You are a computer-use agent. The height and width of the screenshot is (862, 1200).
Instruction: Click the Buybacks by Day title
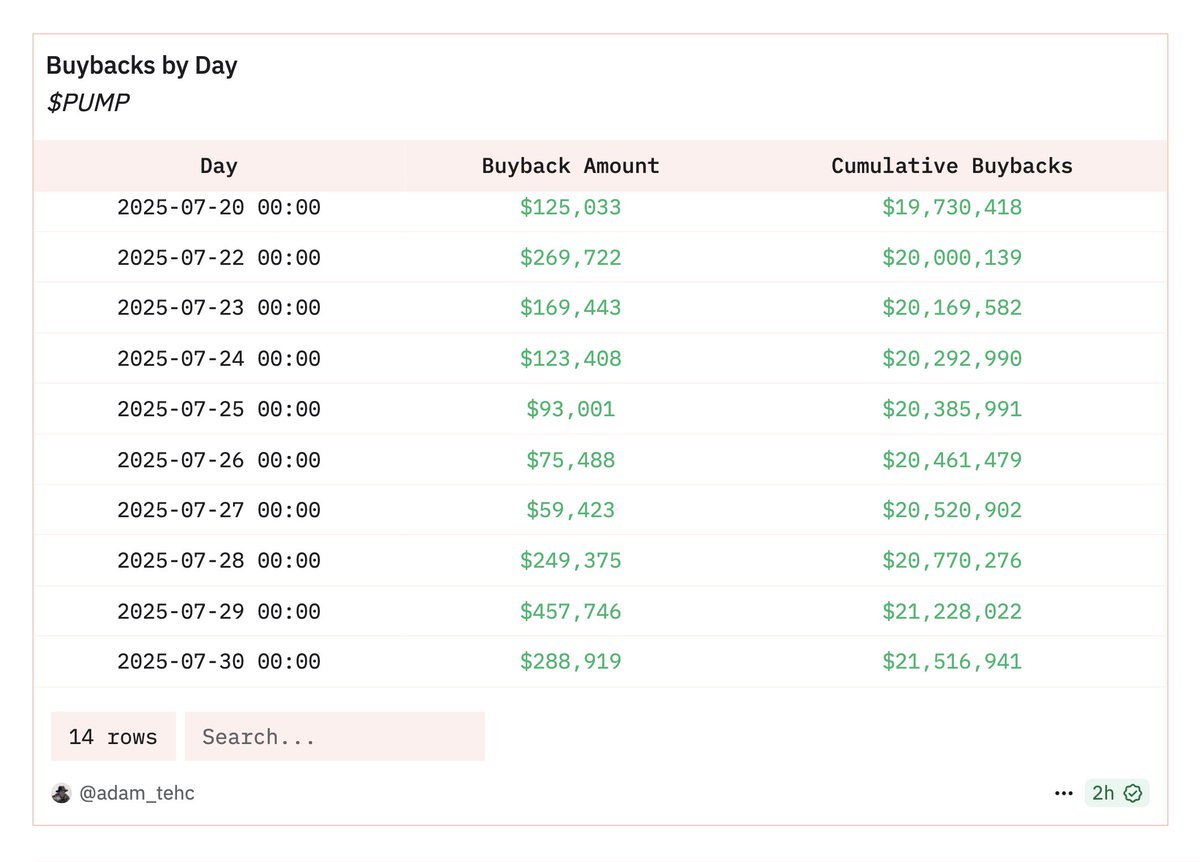[x=141, y=66]
